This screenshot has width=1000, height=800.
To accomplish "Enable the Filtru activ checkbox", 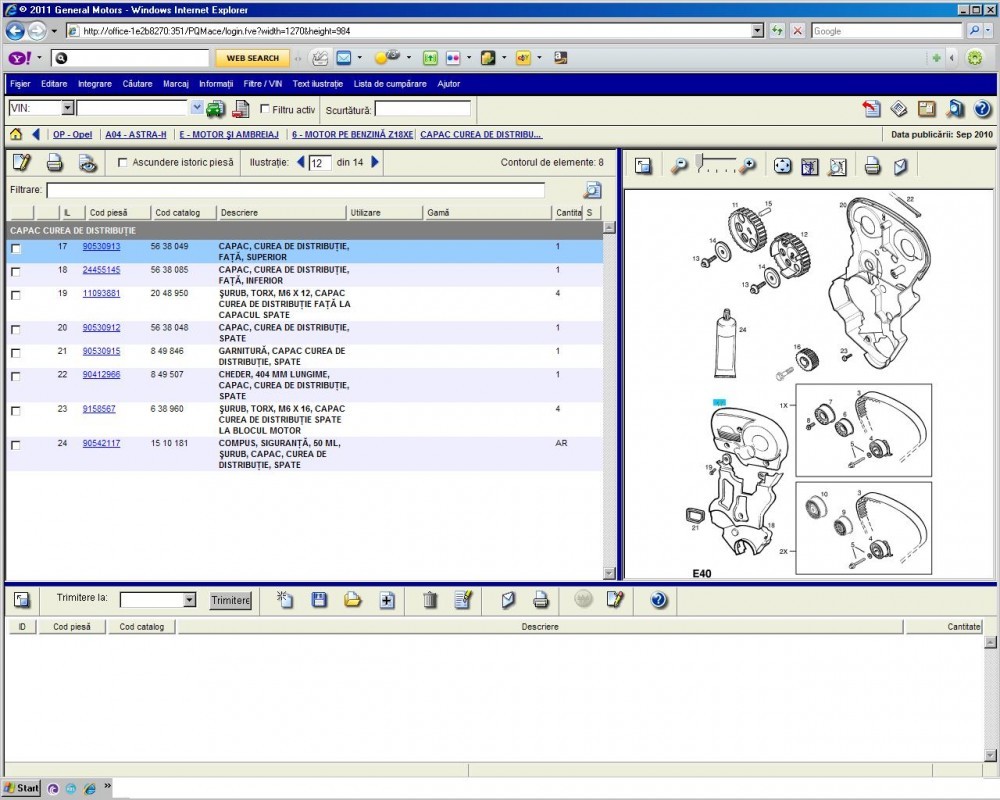I will click(265, 109).
